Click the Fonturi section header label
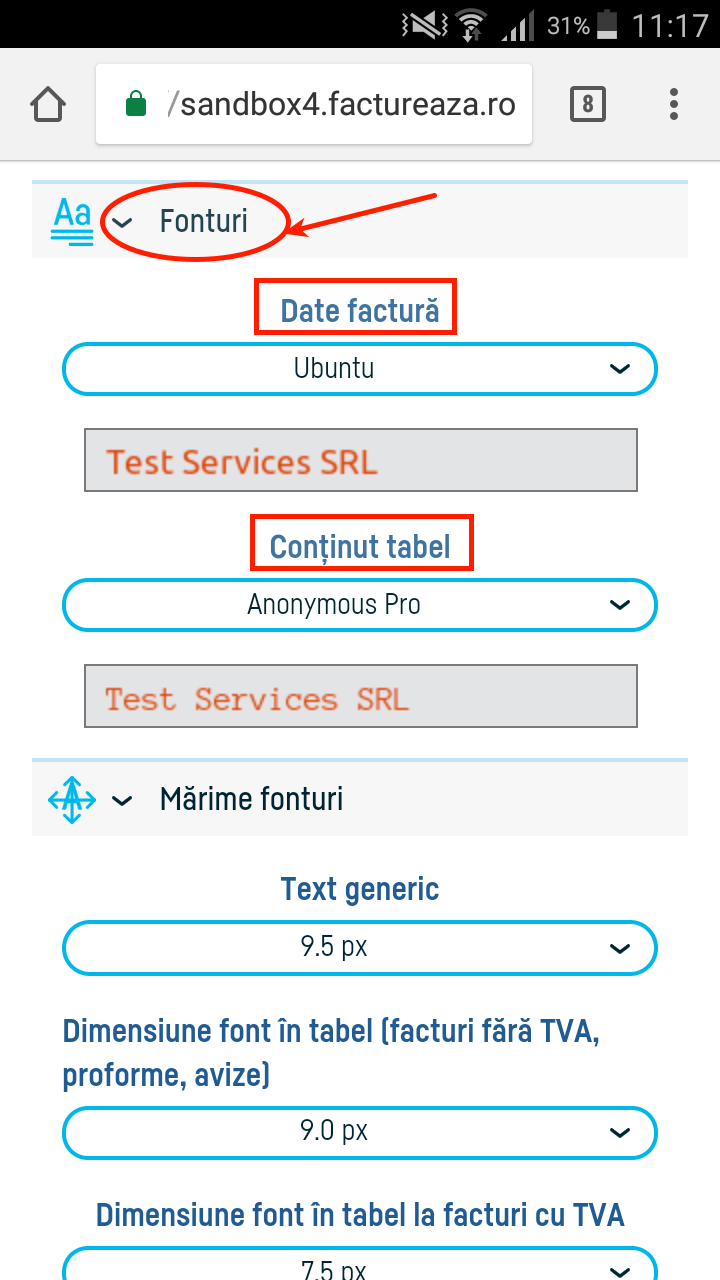 204,221
